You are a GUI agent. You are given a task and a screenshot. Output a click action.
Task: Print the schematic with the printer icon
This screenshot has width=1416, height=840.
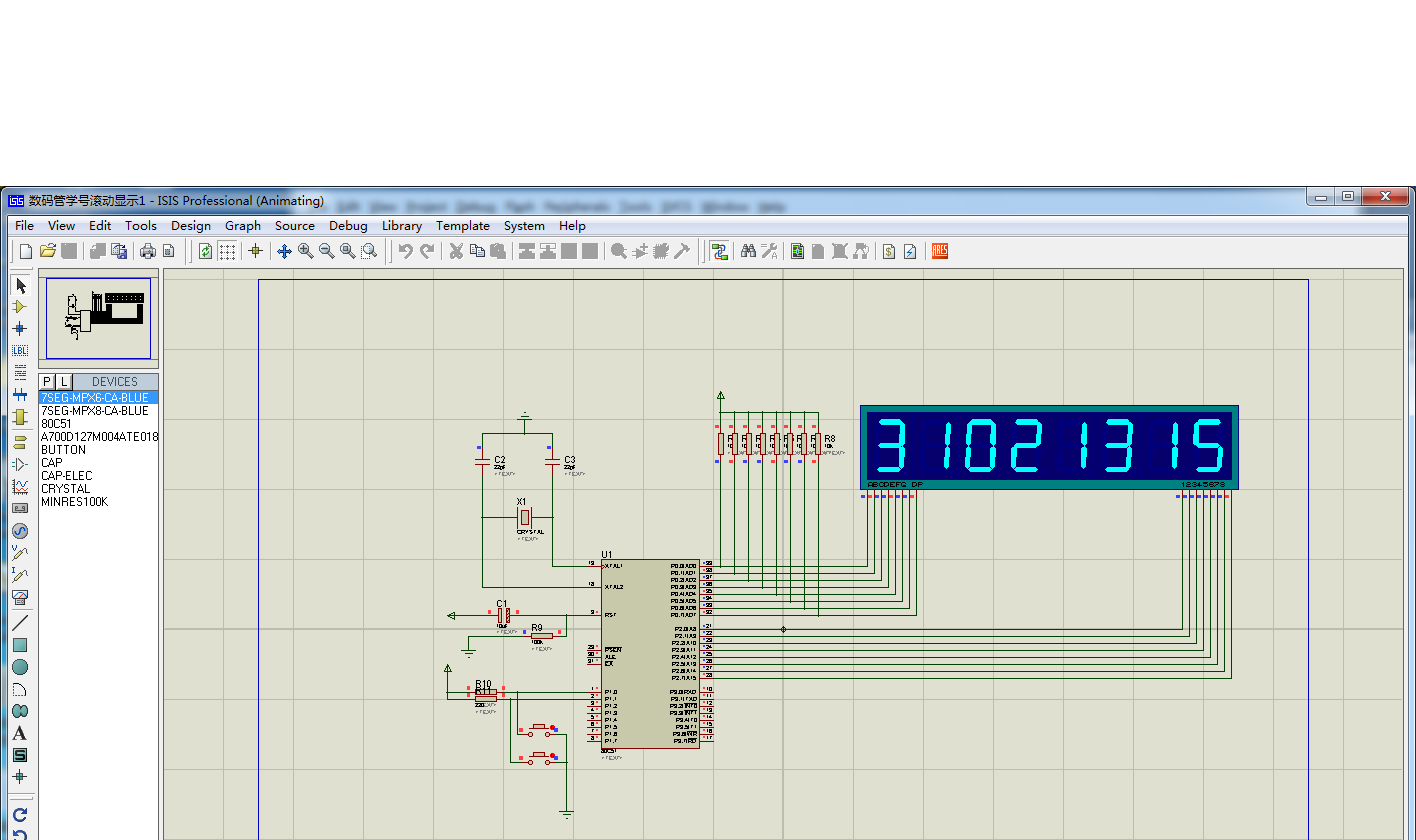148,251
